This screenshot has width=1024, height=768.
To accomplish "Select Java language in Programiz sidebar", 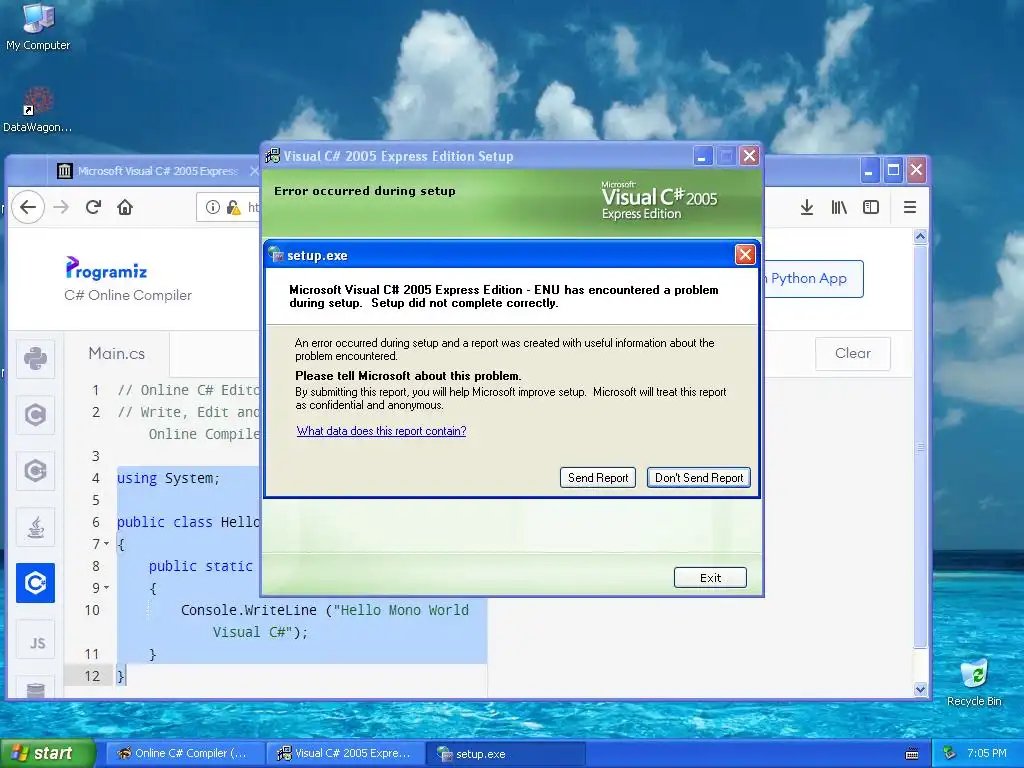I will pos(35,527).
